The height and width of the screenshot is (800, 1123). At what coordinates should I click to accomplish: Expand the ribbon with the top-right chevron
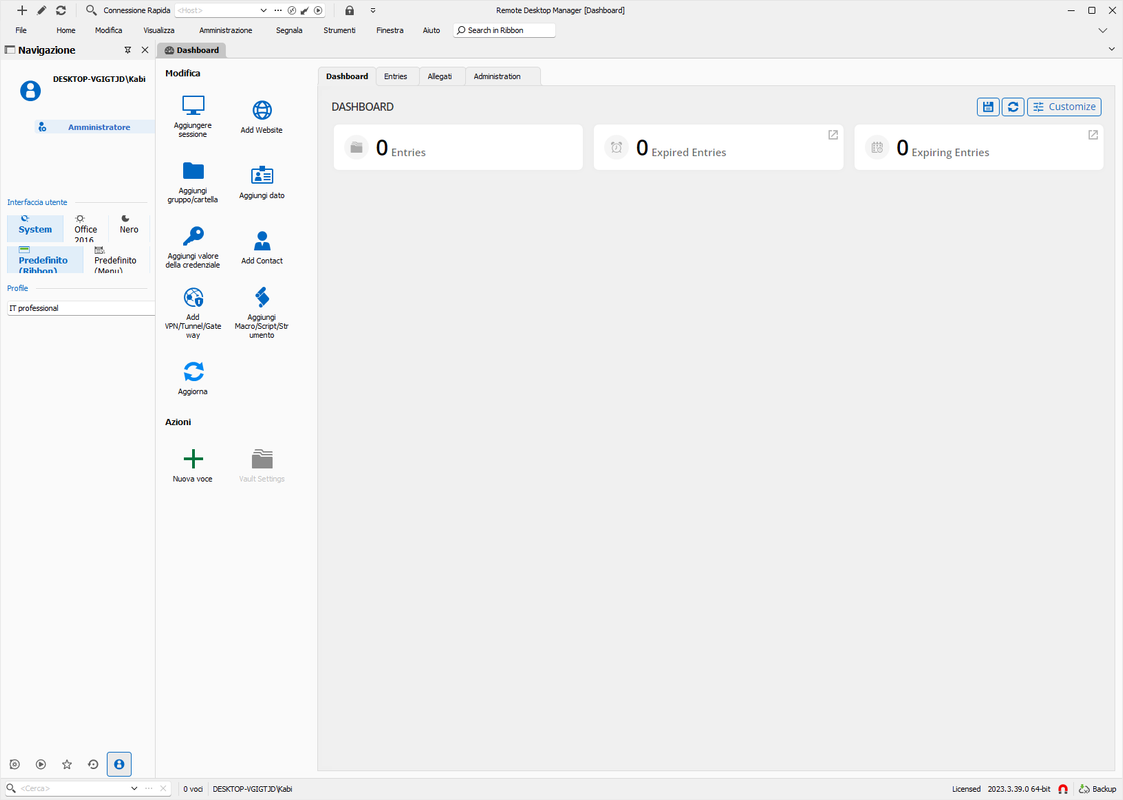1102,30
